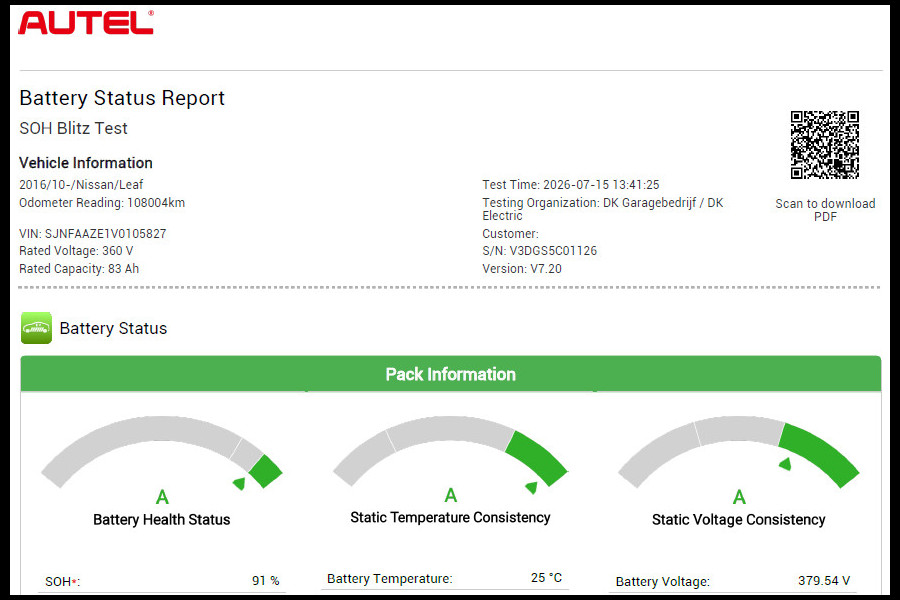900x600 pixels.
Task: Click the Battery Health Status gauge
Action: point(162,452)
